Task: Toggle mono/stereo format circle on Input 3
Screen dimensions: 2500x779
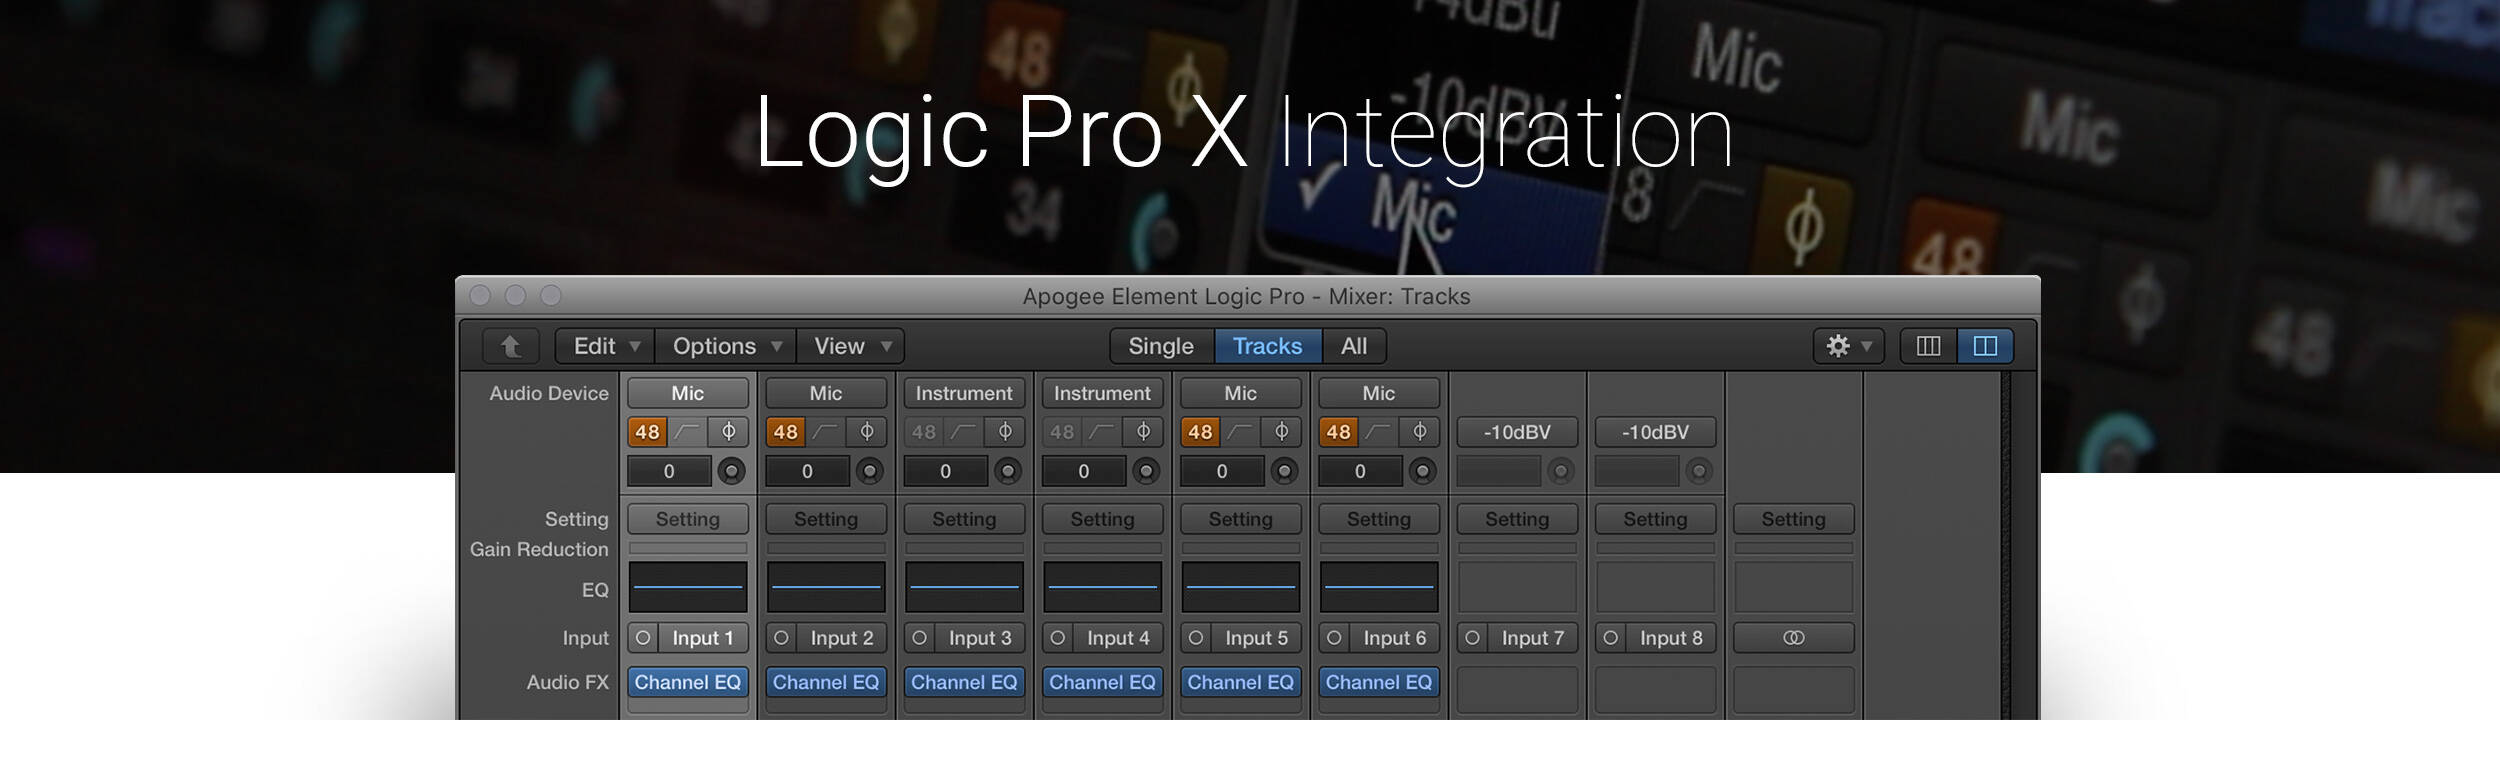Action: 919,638
